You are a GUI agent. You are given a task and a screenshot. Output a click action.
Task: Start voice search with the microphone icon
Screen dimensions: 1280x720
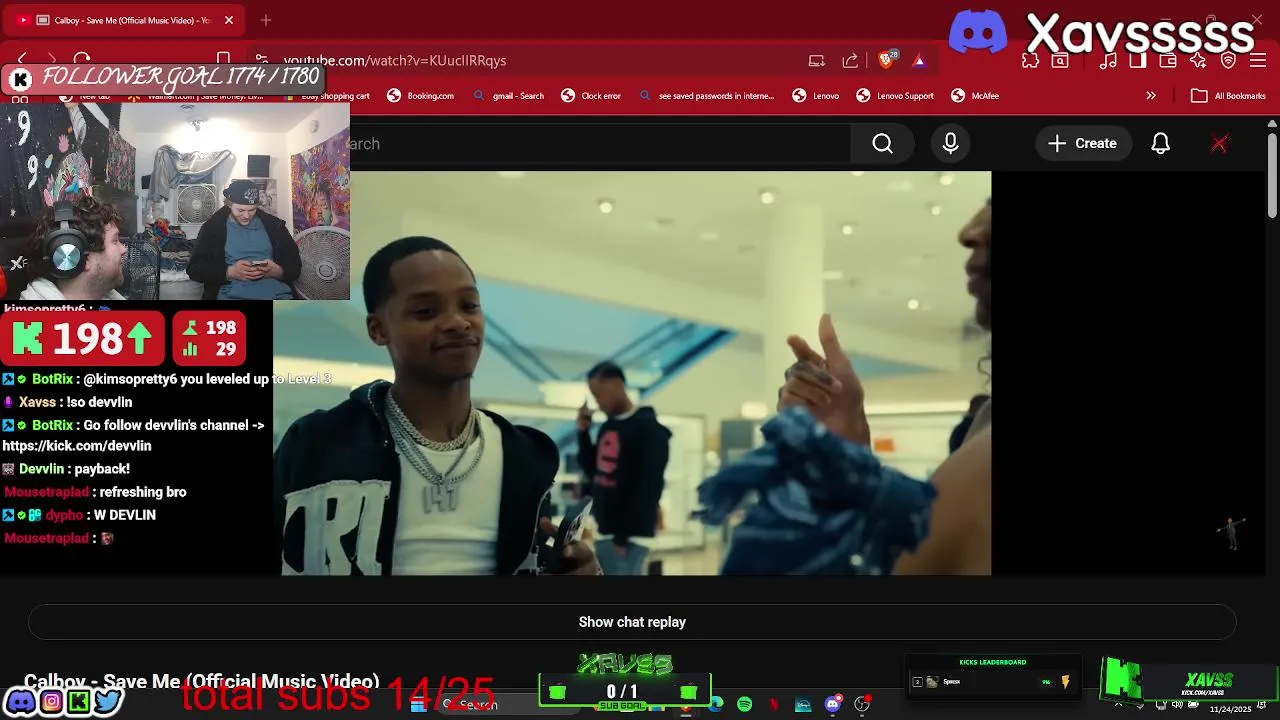[x=950, y=144]
